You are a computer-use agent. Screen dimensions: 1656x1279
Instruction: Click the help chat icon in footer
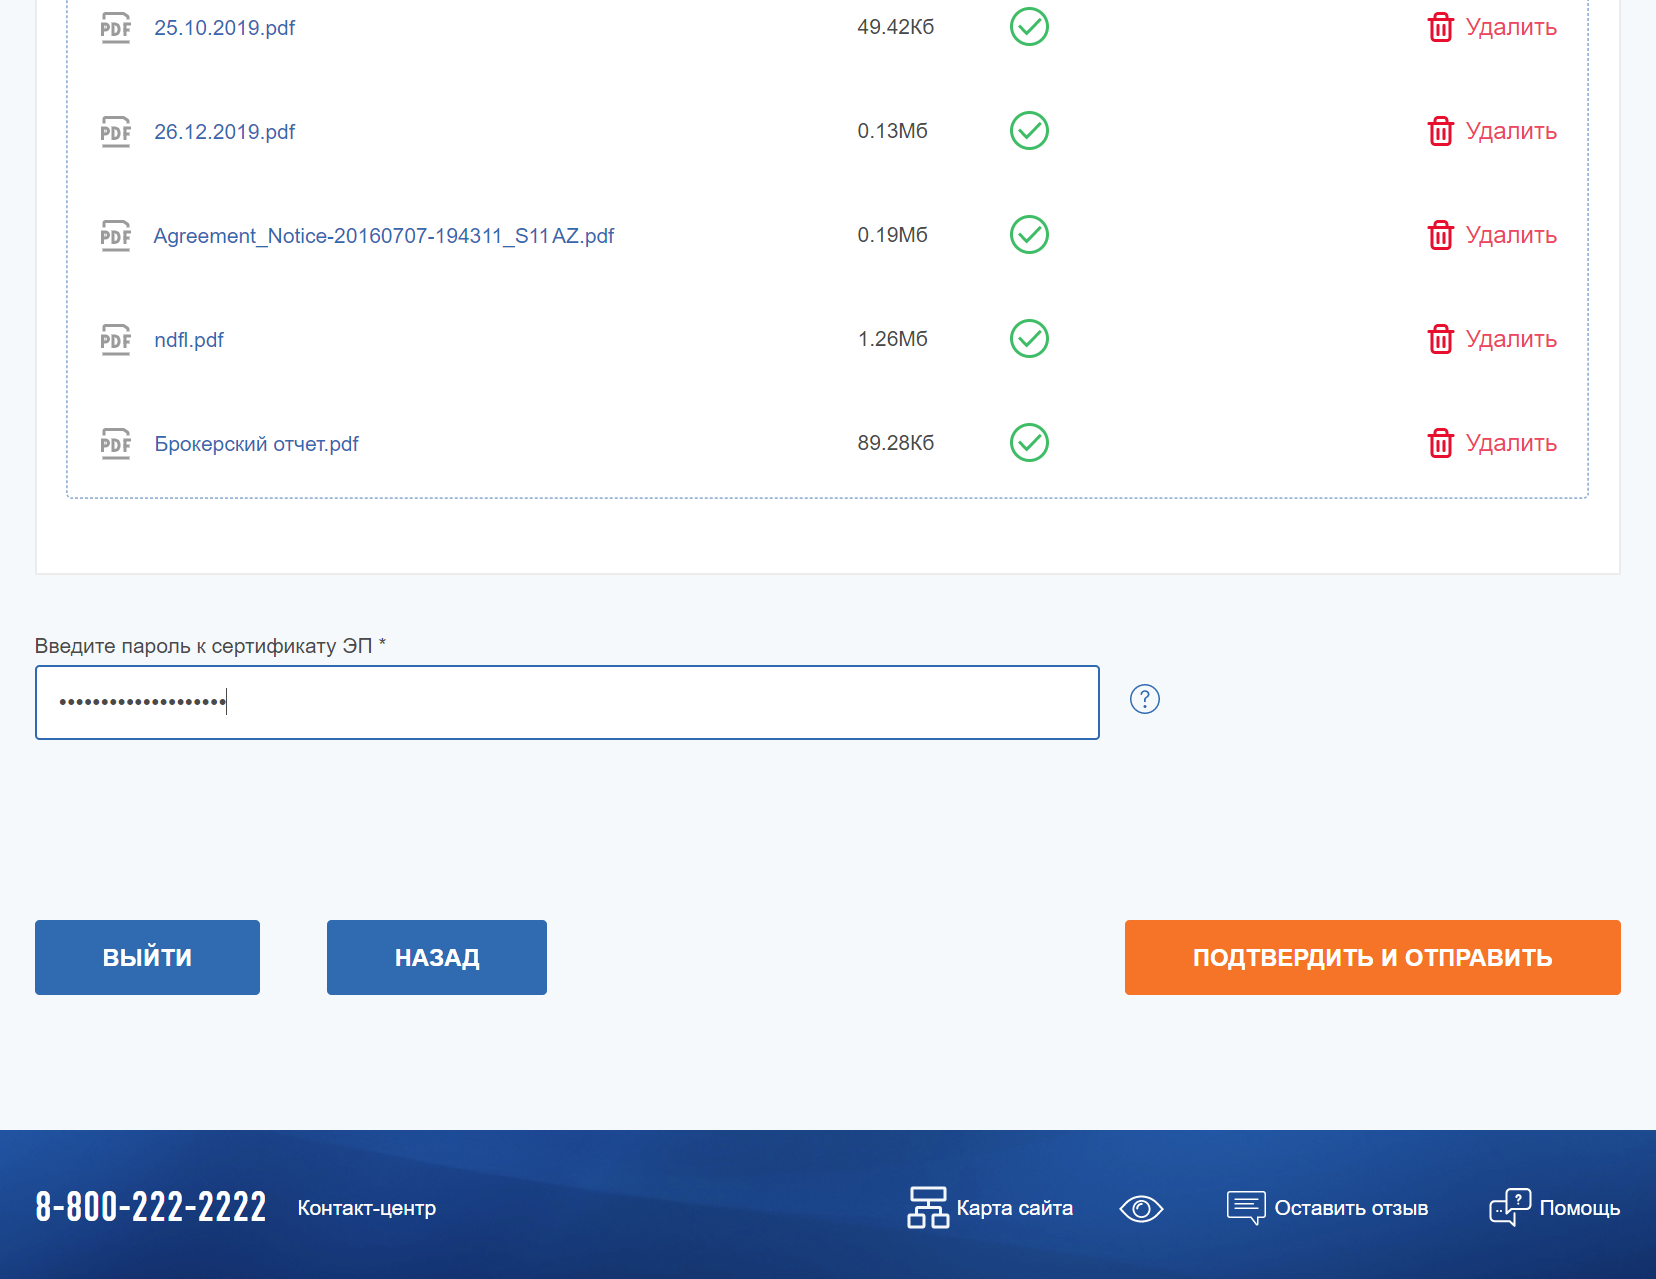coord(1509,1207)
